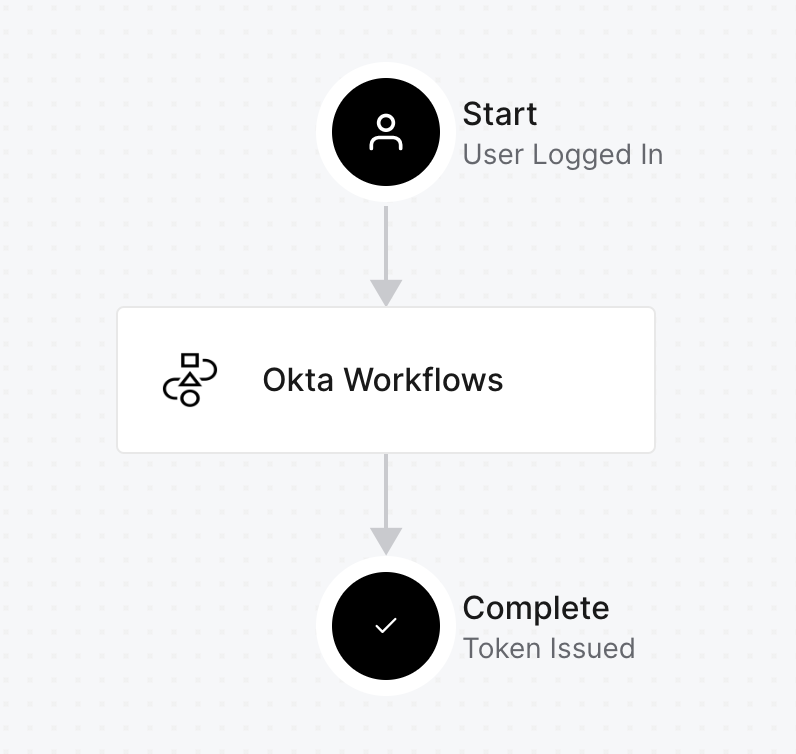Click the arrowhead pointing into Okta Workflows card

coord(386,292)
